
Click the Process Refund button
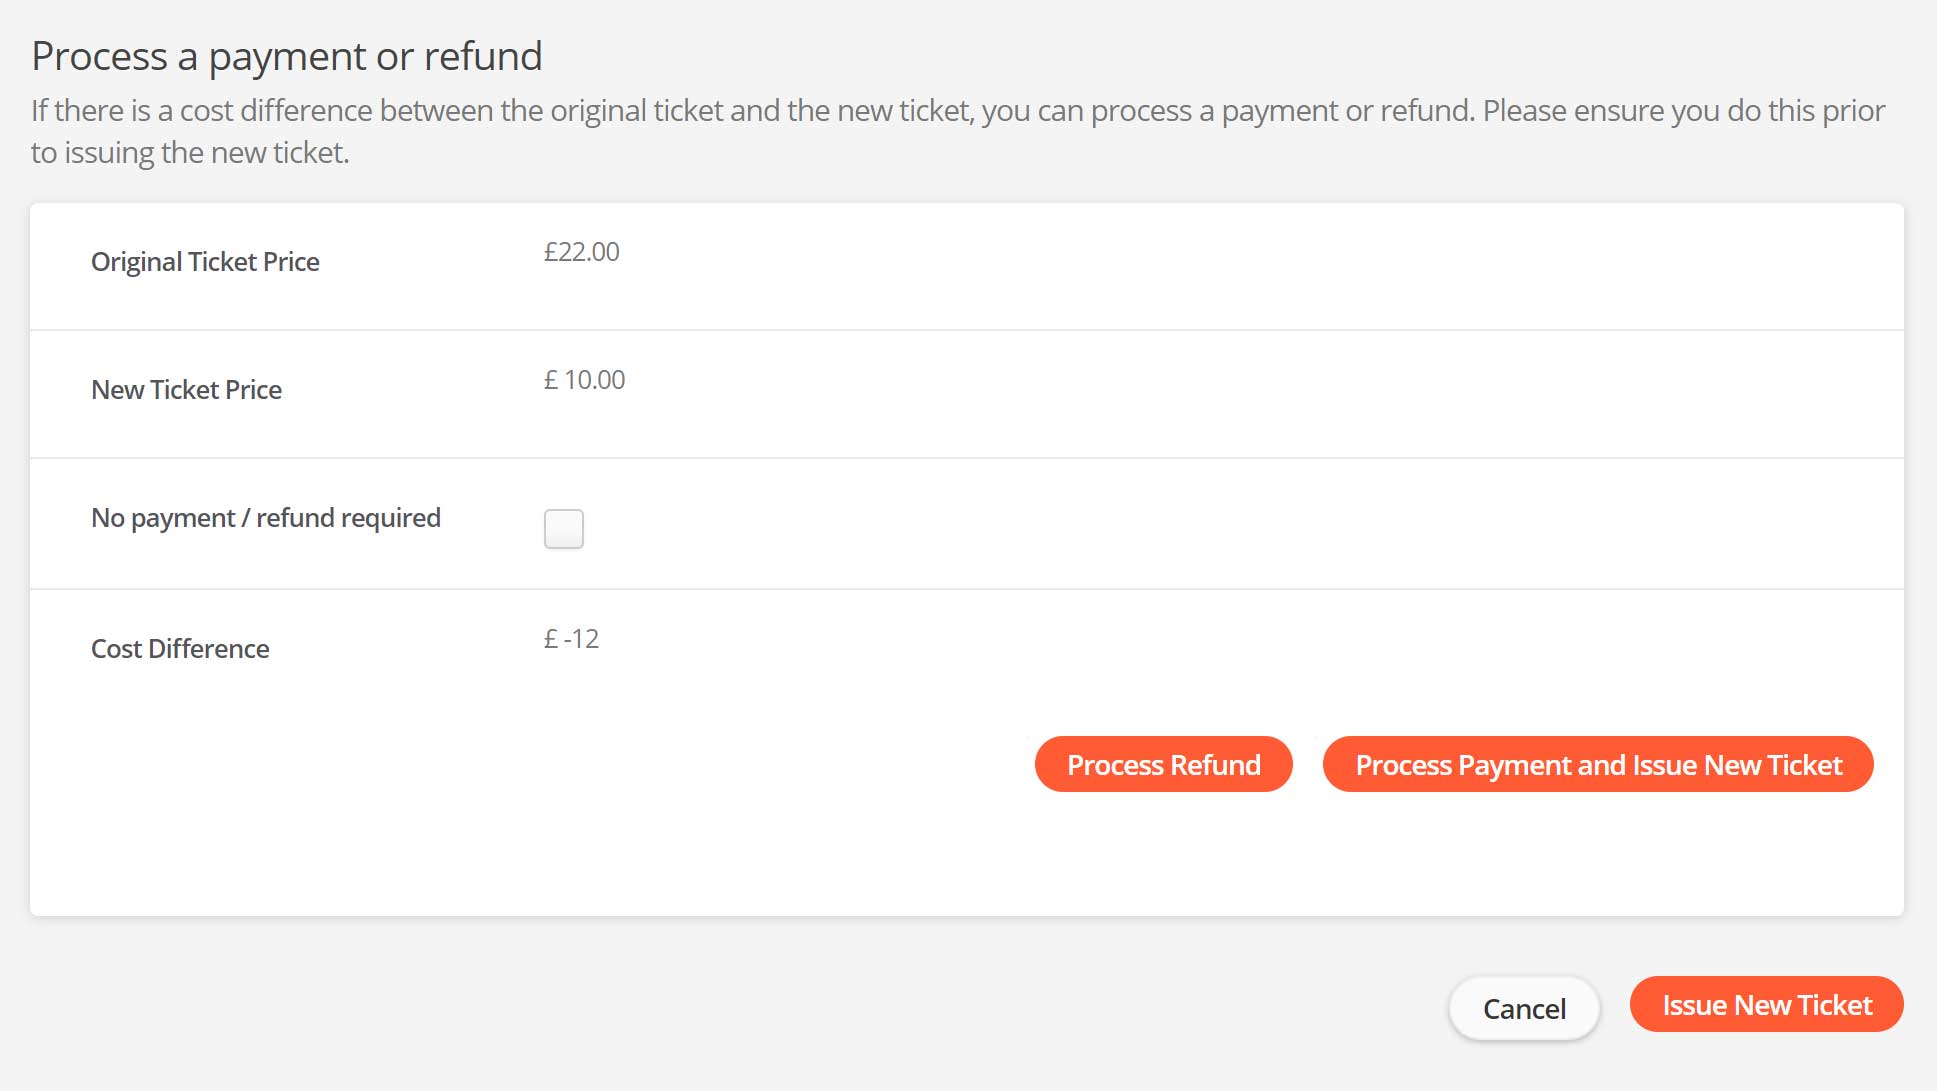click(x=1163, y=765)
